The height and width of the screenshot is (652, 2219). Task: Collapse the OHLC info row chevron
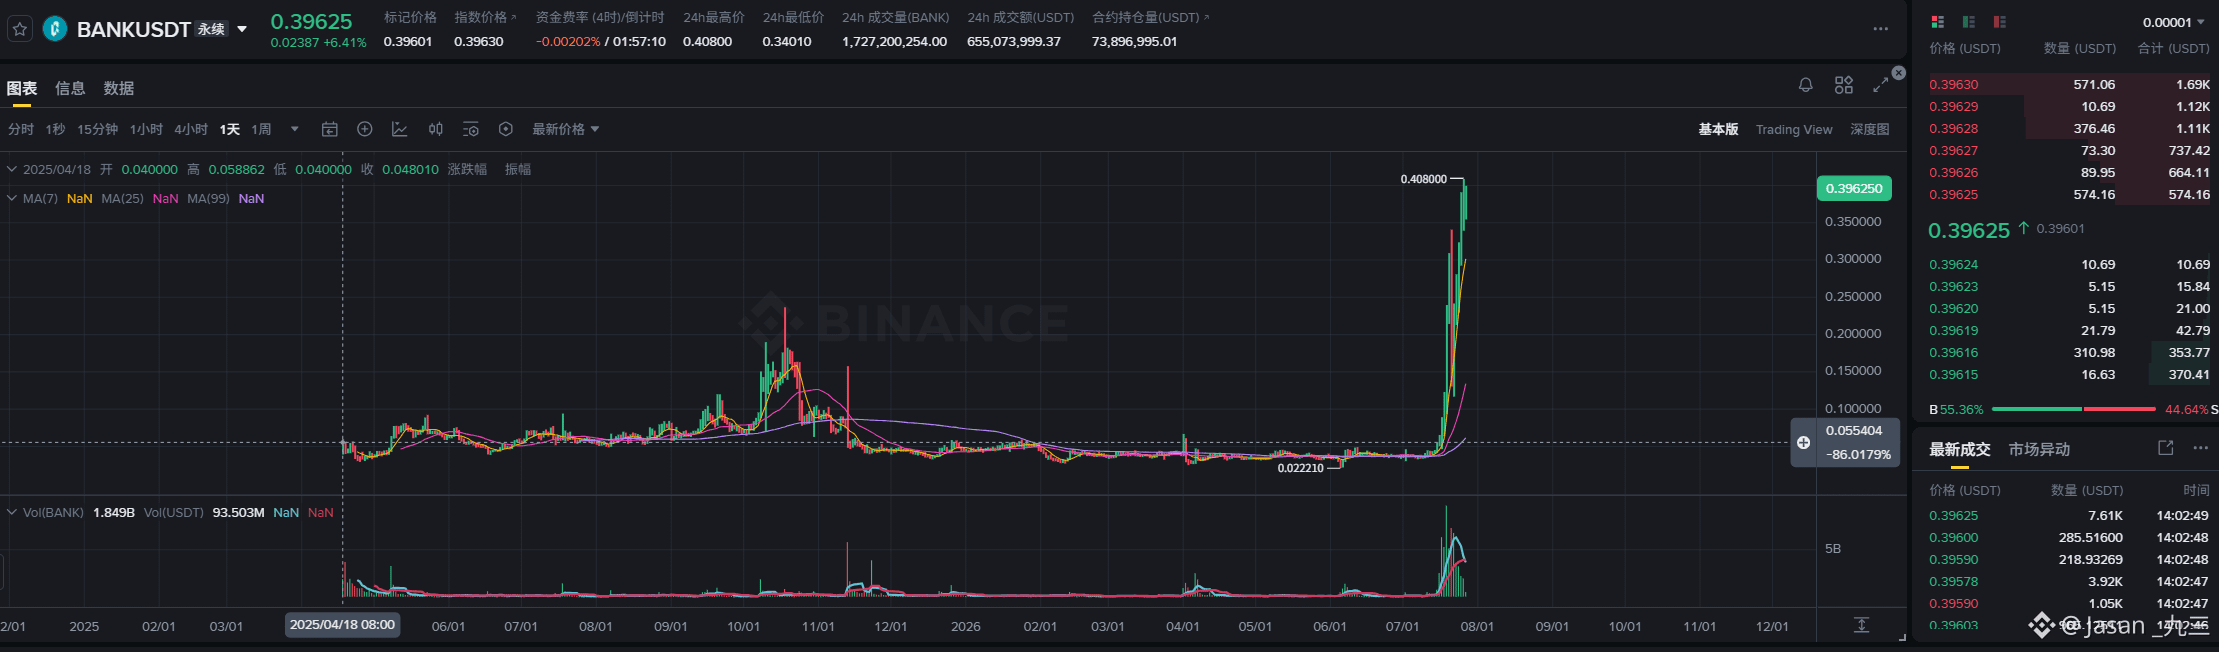(12, 169)
